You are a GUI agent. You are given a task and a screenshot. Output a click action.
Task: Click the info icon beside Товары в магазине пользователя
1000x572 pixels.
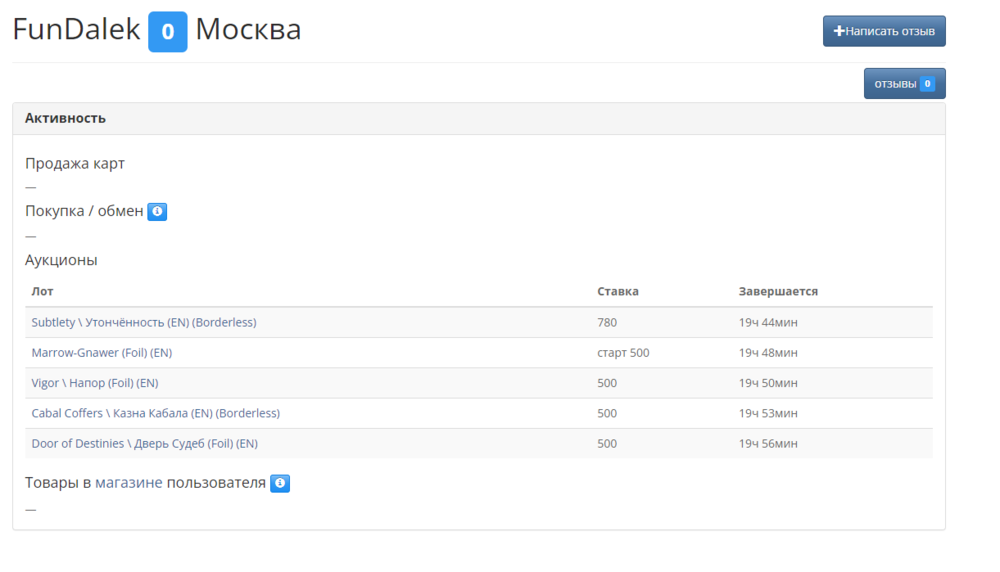[280, 484]
